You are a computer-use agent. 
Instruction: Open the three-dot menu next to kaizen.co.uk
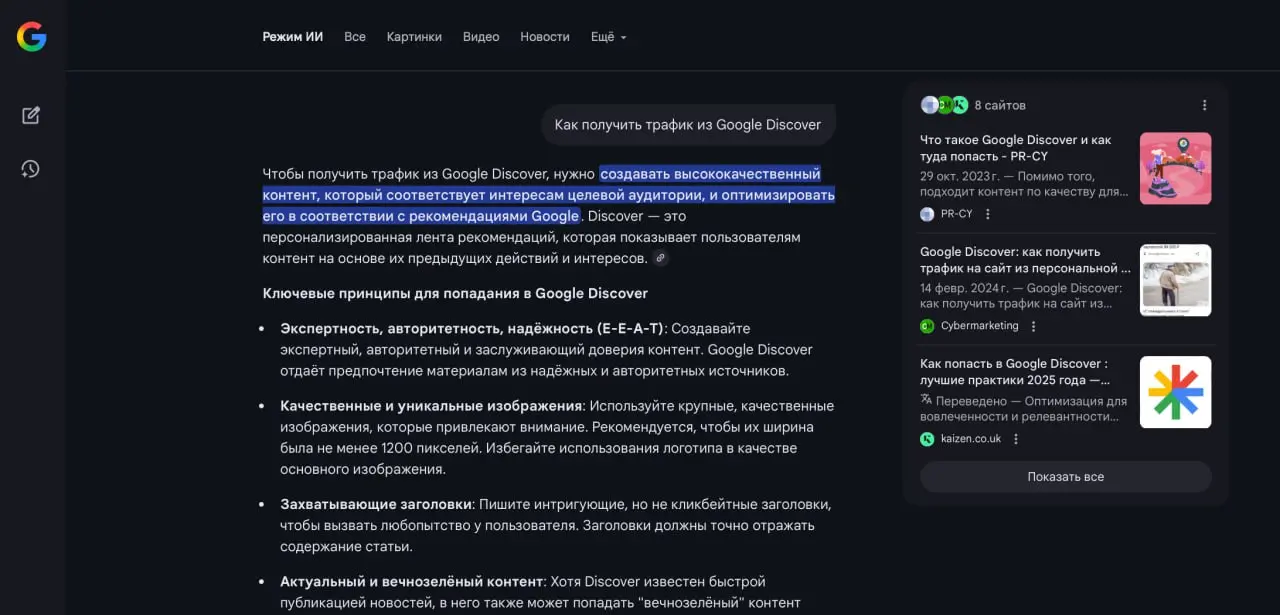pyautogui.click(x=1016, y=439)
